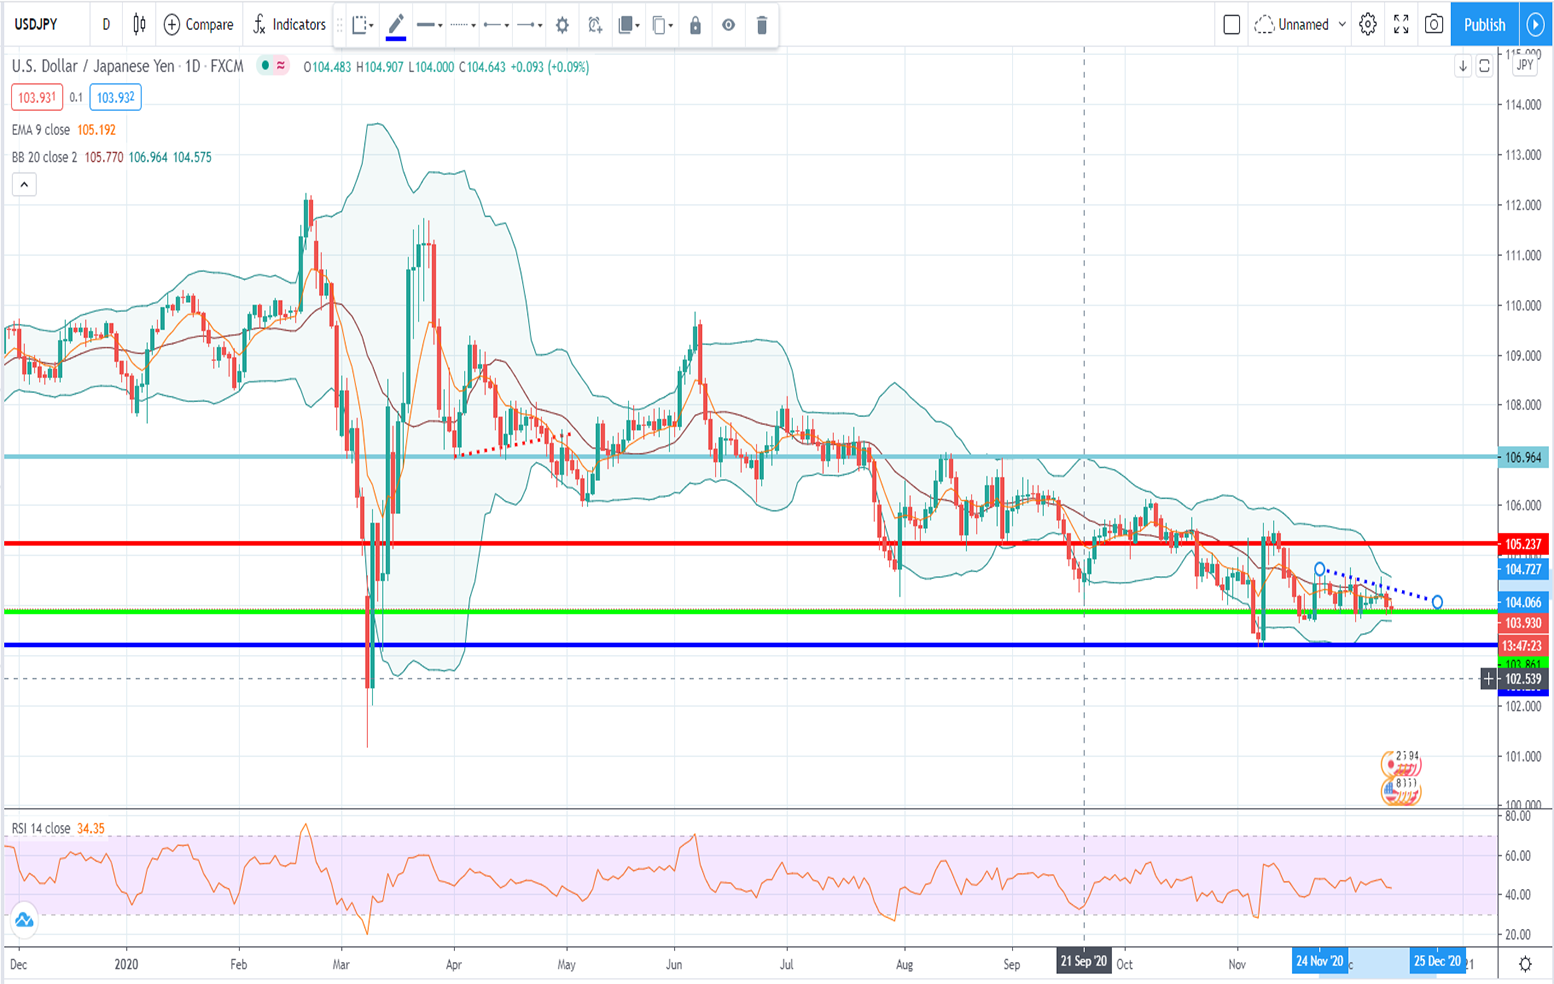Click the drawing settings gear in floating toolbar
The width and height of the screenshot is (1554, 984).
[562, 25]
